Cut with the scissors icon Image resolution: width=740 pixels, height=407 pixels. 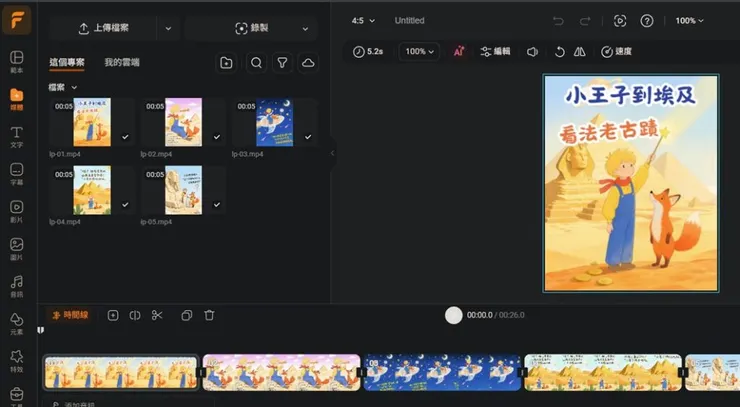(157, 315)
